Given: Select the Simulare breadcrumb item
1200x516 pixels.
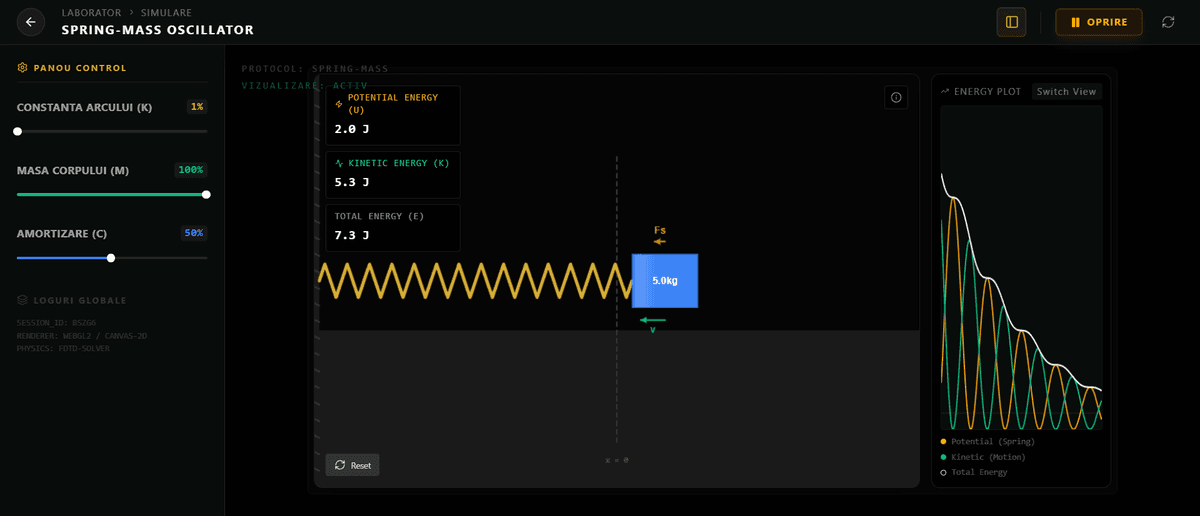Looking at the screenshot, I should (166, 13).
